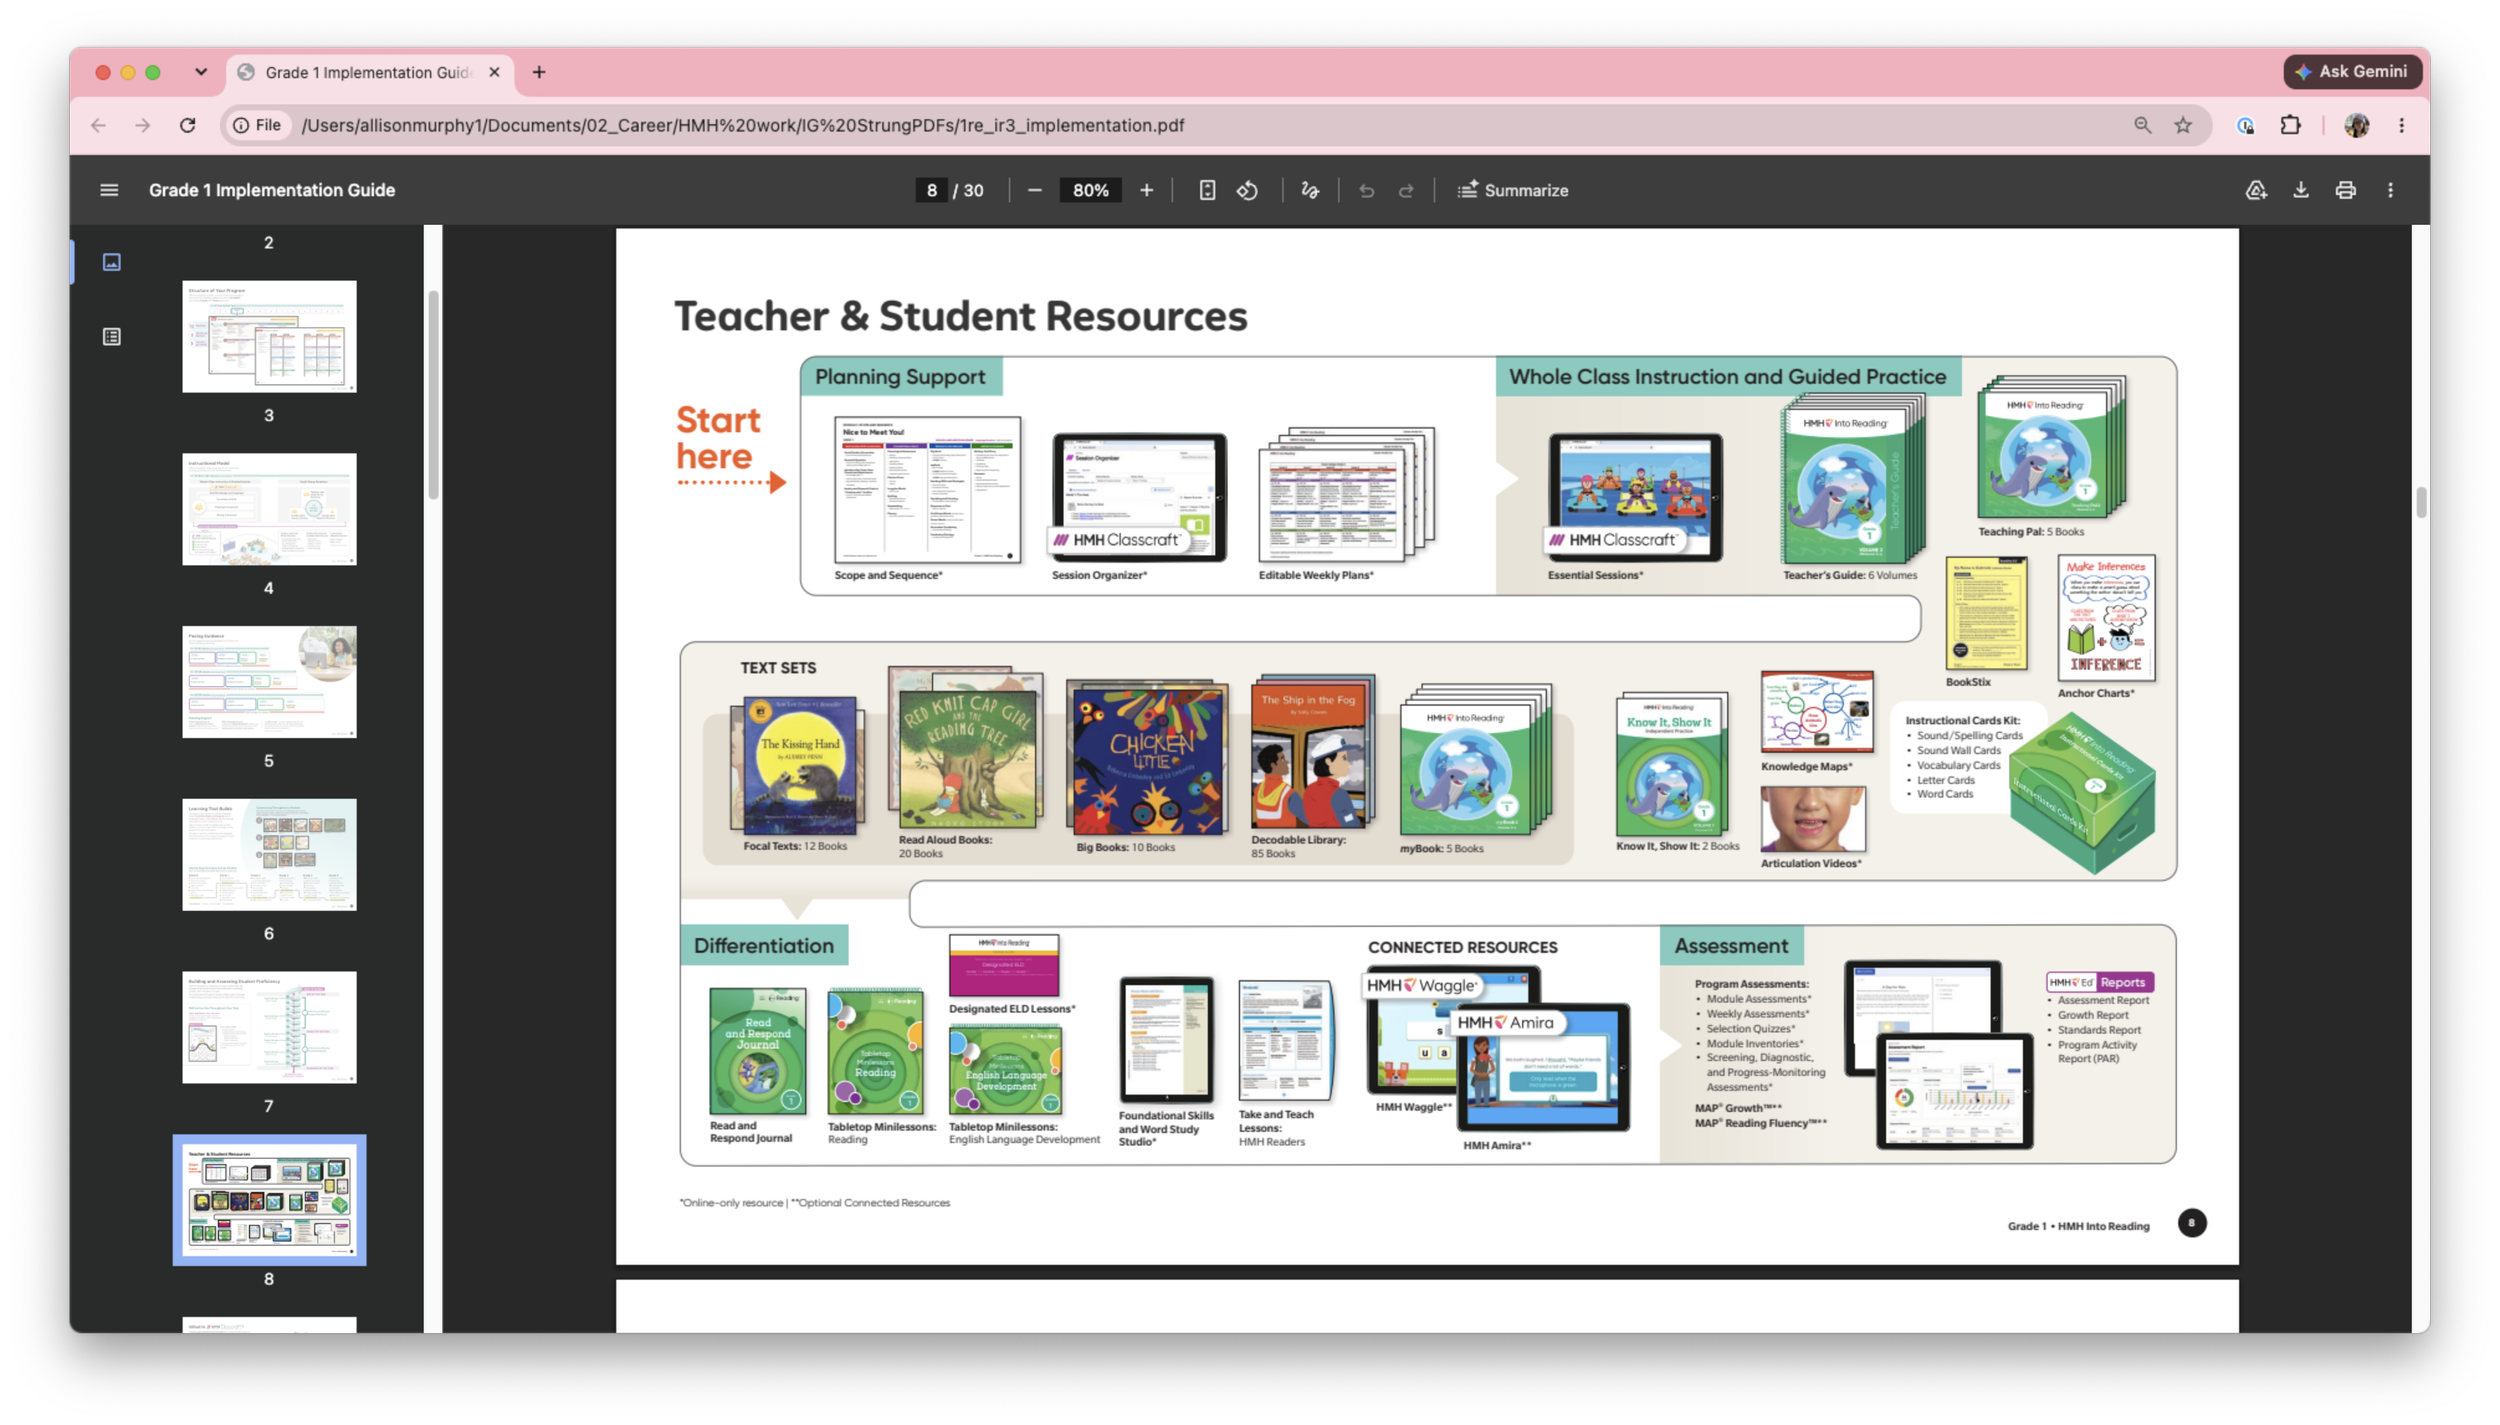Reload the current page
2500x1425 pixels.
point(187,125)
